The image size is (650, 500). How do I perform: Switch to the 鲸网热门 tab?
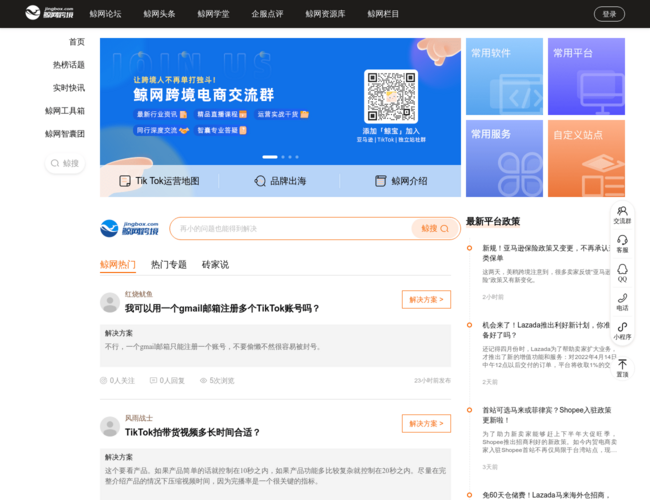(x=118, y=265)
